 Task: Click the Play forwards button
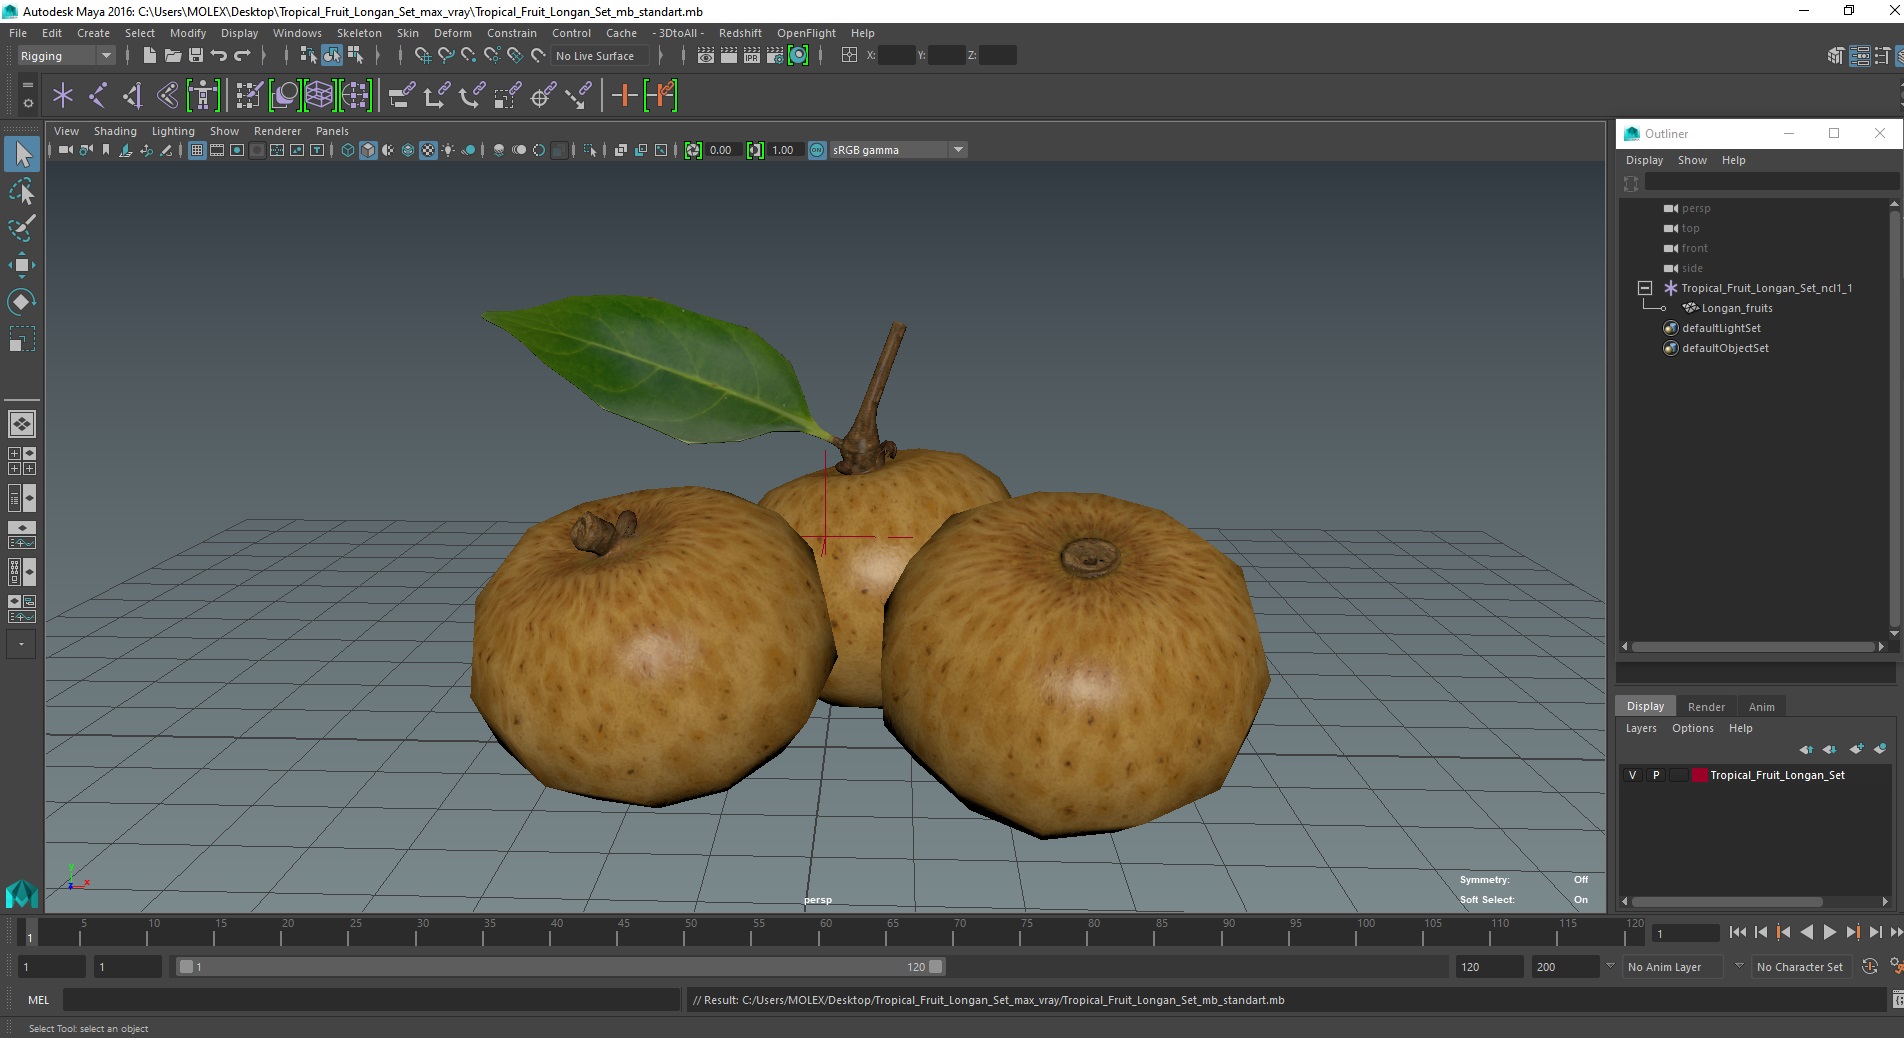point(1829,932)
